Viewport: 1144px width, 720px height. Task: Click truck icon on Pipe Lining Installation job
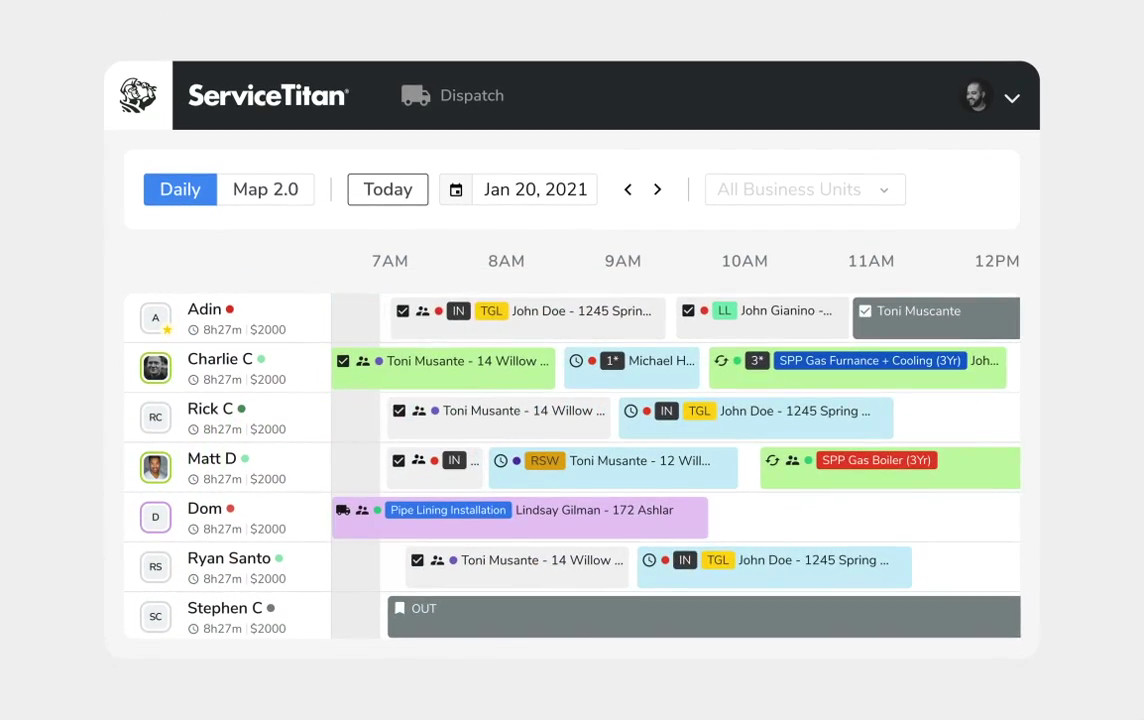pyautogui.click(x=343, y=510)
